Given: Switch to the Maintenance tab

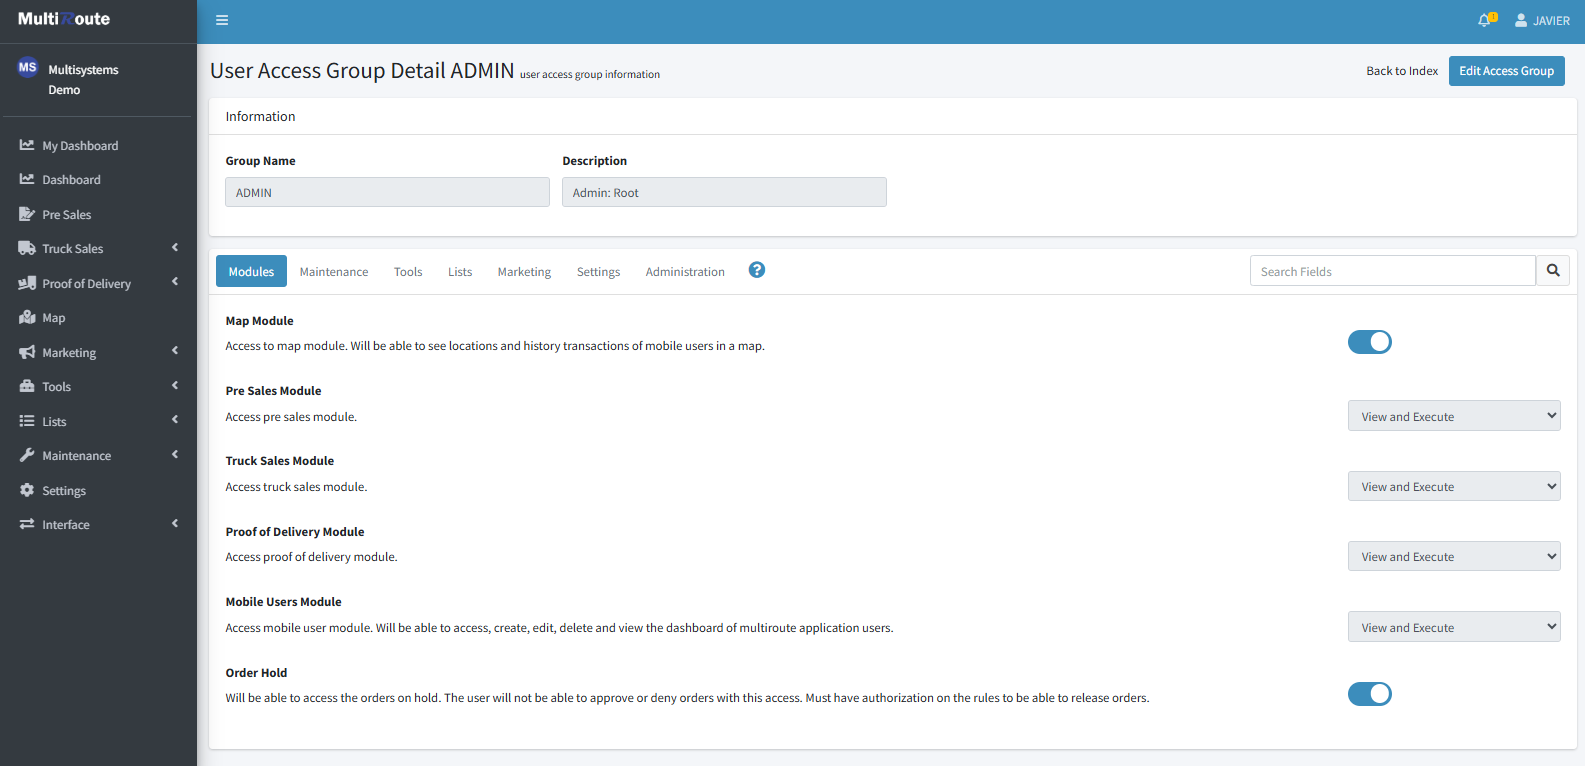Looking at the screenshot, I should (x=334, y=272).
